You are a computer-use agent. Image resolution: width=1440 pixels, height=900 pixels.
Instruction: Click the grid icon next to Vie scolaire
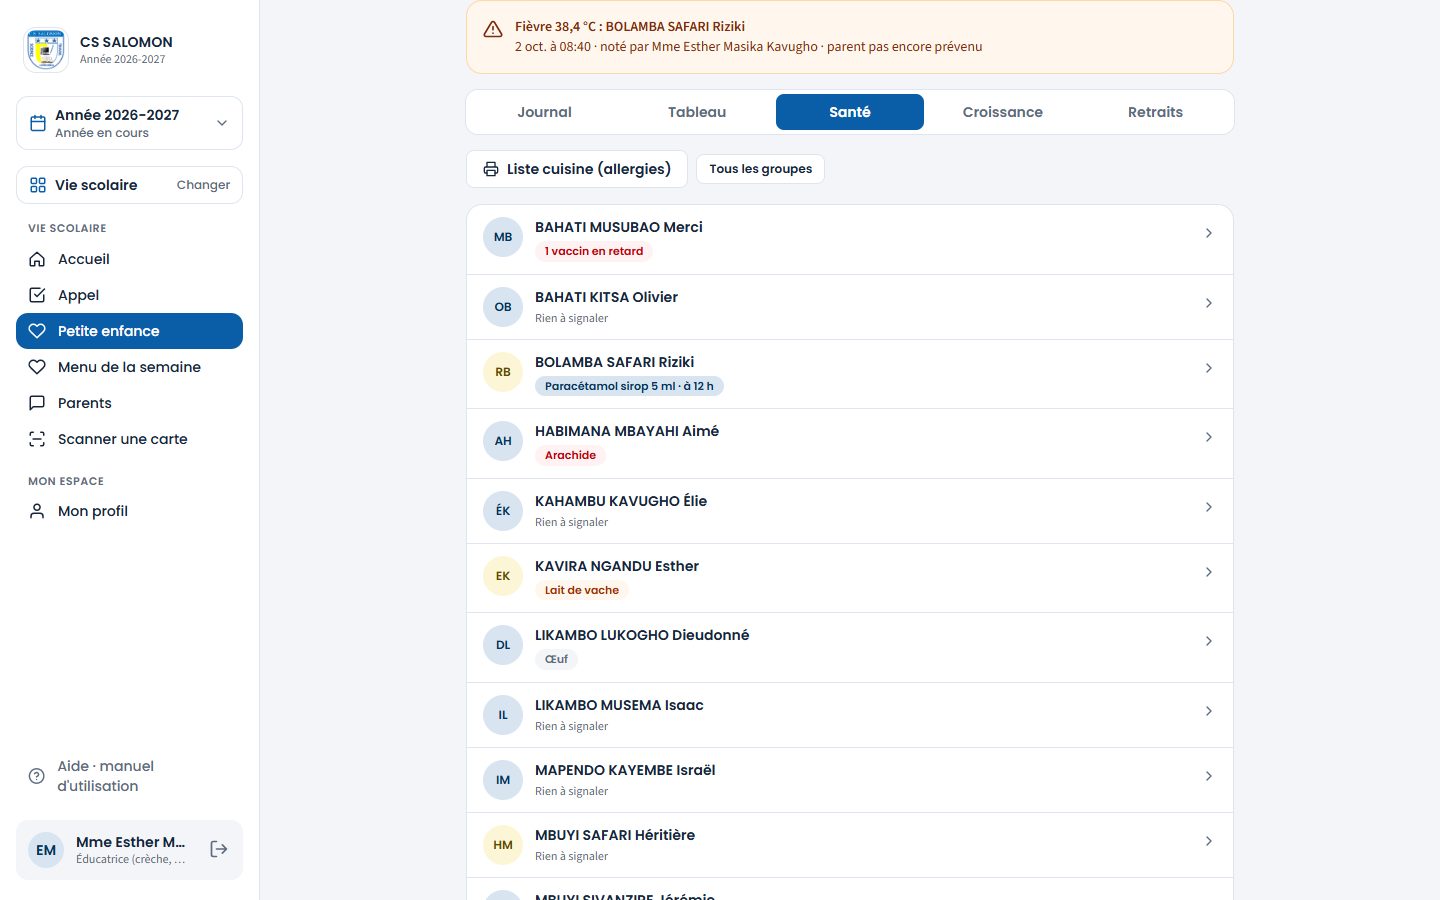38,185
